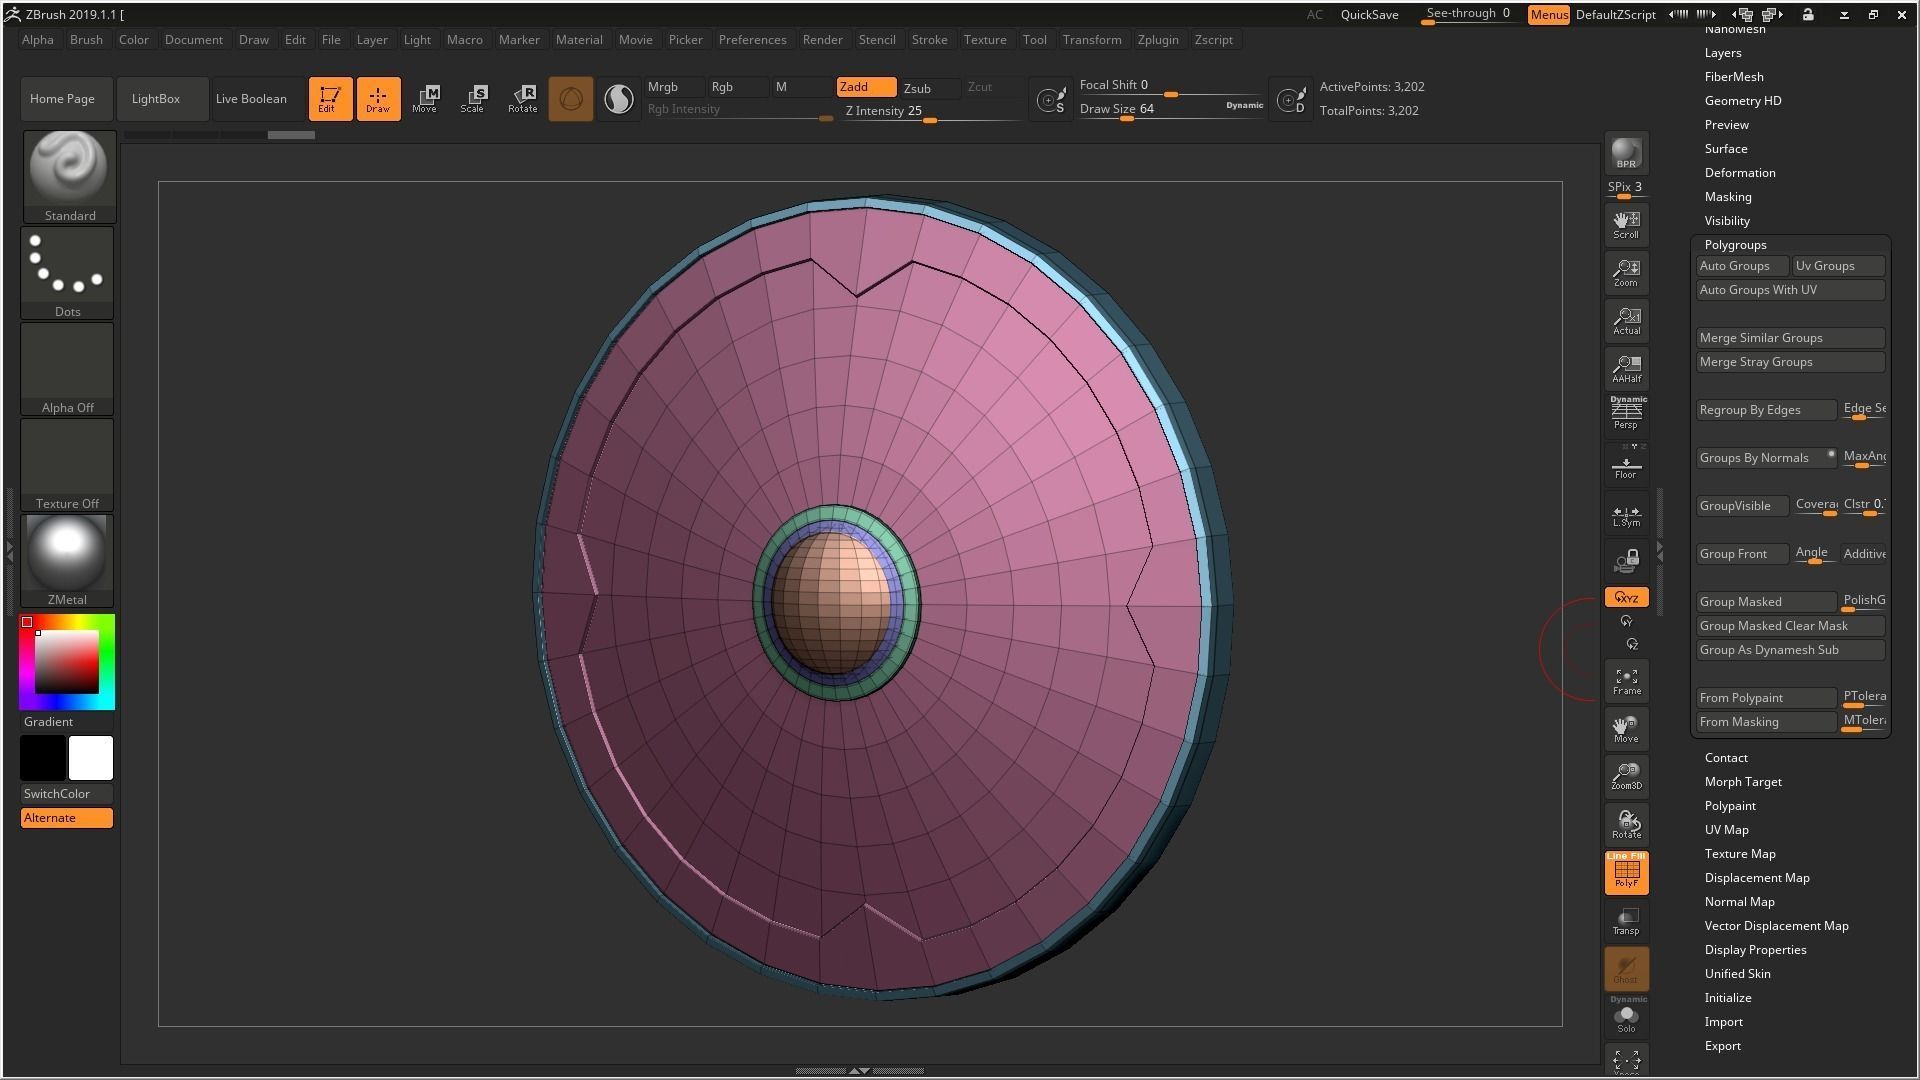
Task: Open the Standard brush thumbnail
Action: [69, 176]
